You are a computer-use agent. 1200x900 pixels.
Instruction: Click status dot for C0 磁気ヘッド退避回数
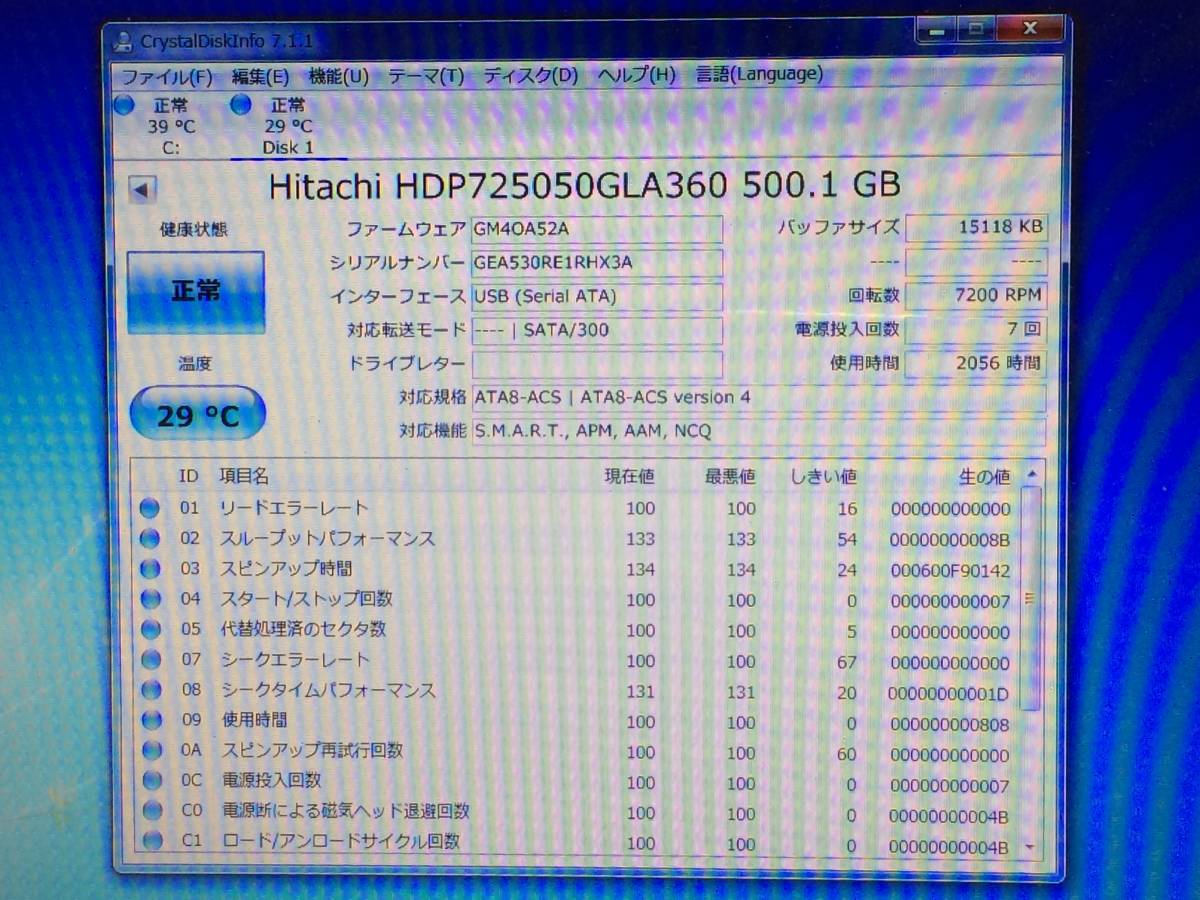pyautogui.click(x=151, y=810)
